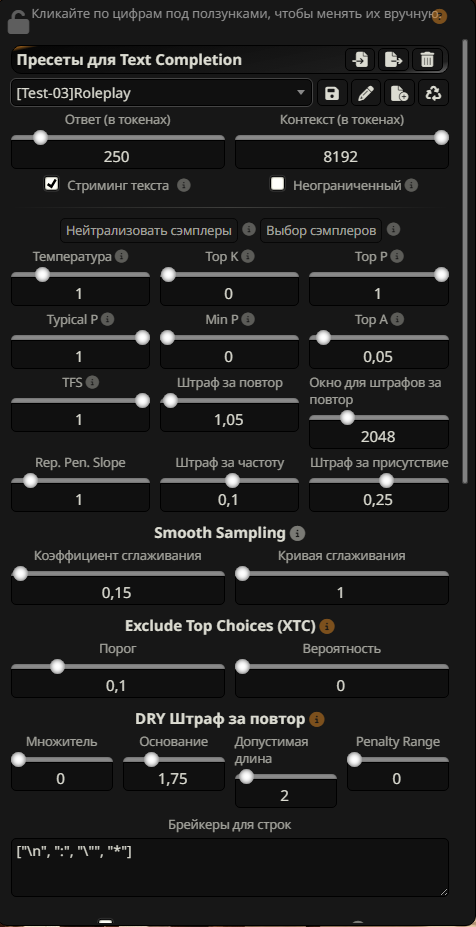Click the Ответ (в токенах) value field
The image size is (476, 927).
tap(118, 157)
